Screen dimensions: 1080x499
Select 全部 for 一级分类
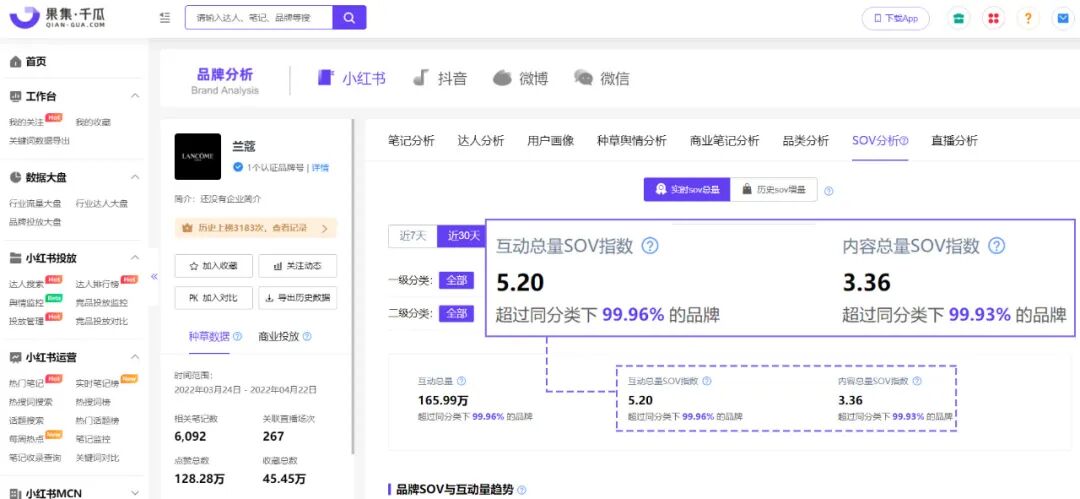pos(457,281)
